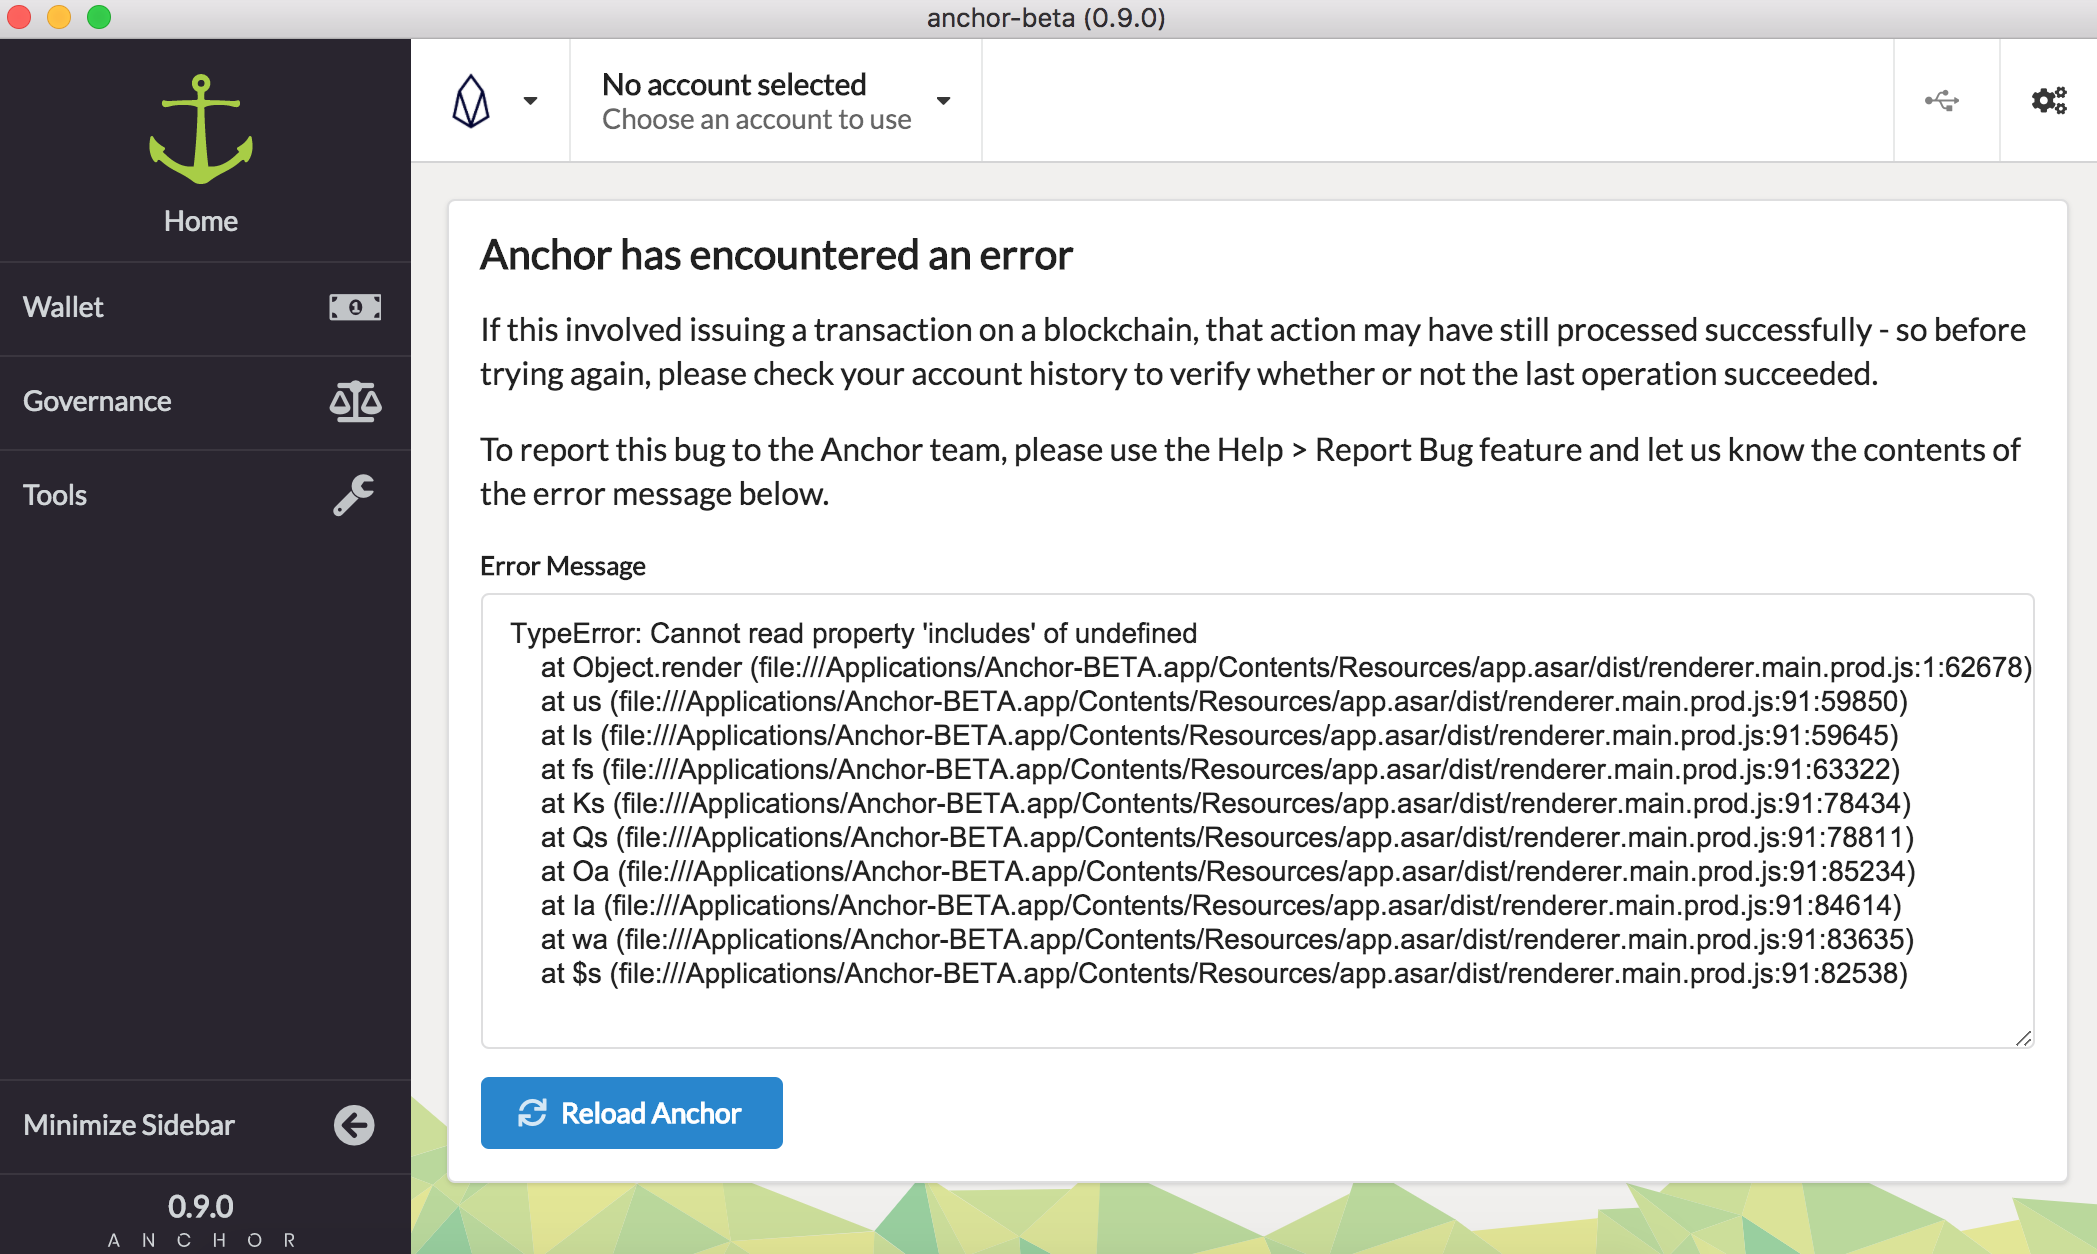Click the 'No account selected' label
The image size is (2097, 1254).
pyautogui.click(x=733, y=84)
